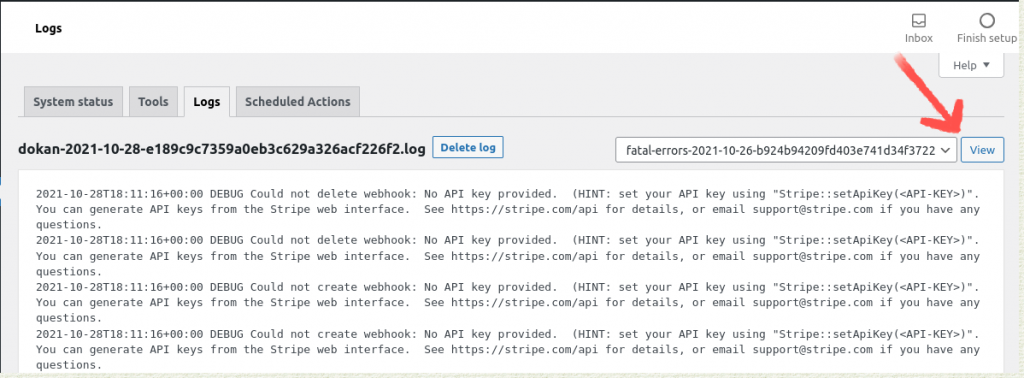1024x378 pixels.
Task: Click the Logs page heading
Action: coord(48,29)
